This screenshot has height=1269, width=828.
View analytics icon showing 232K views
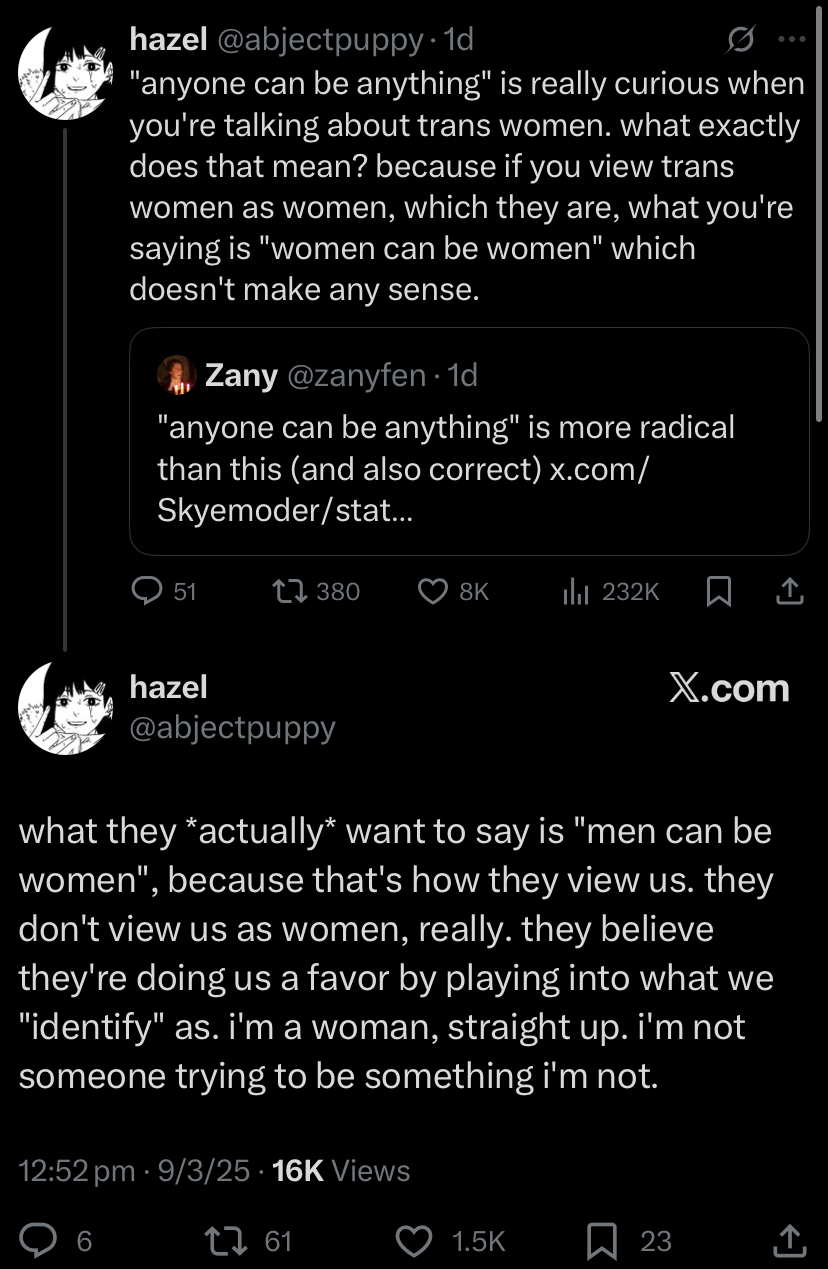576,592
